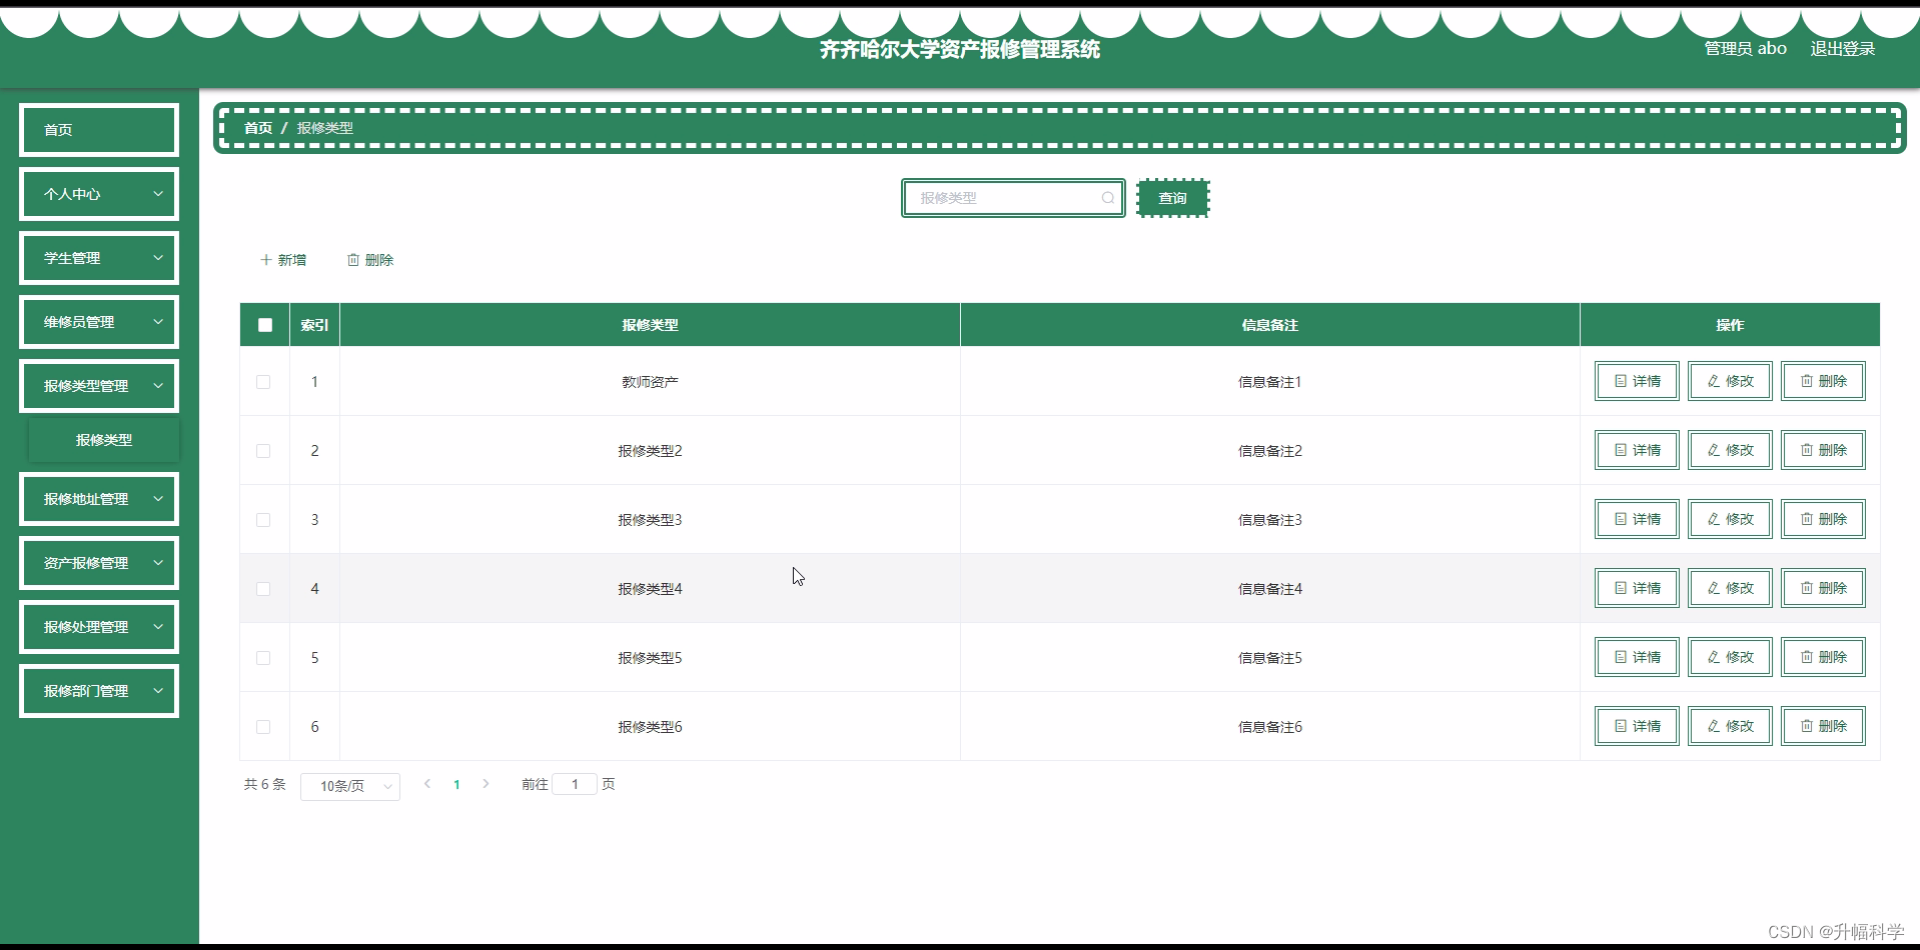
Task: Check the checkbox for row 1 教师资产
Action: [x=264, y=381]
